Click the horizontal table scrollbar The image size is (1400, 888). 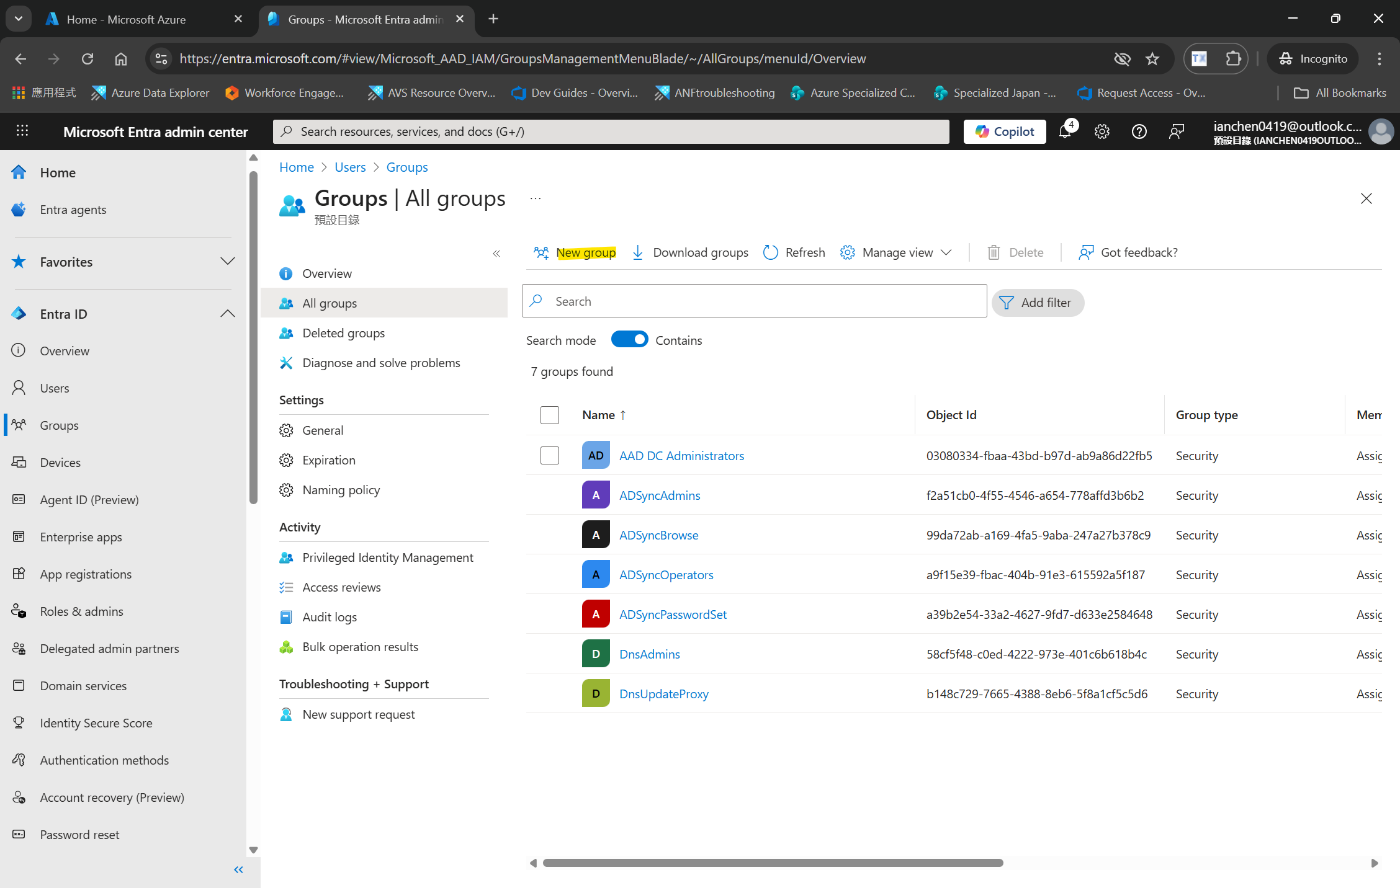pyautogui.click(x=773, y=863)
